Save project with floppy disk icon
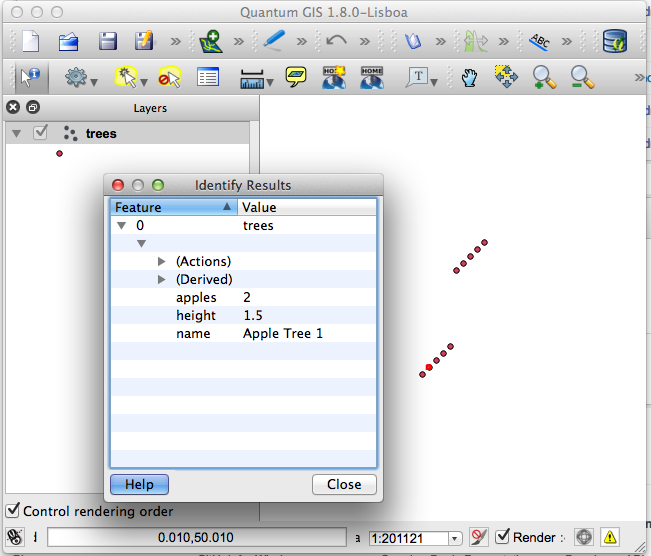Screen dimensions: 651x556 click(x=108, y=41)
